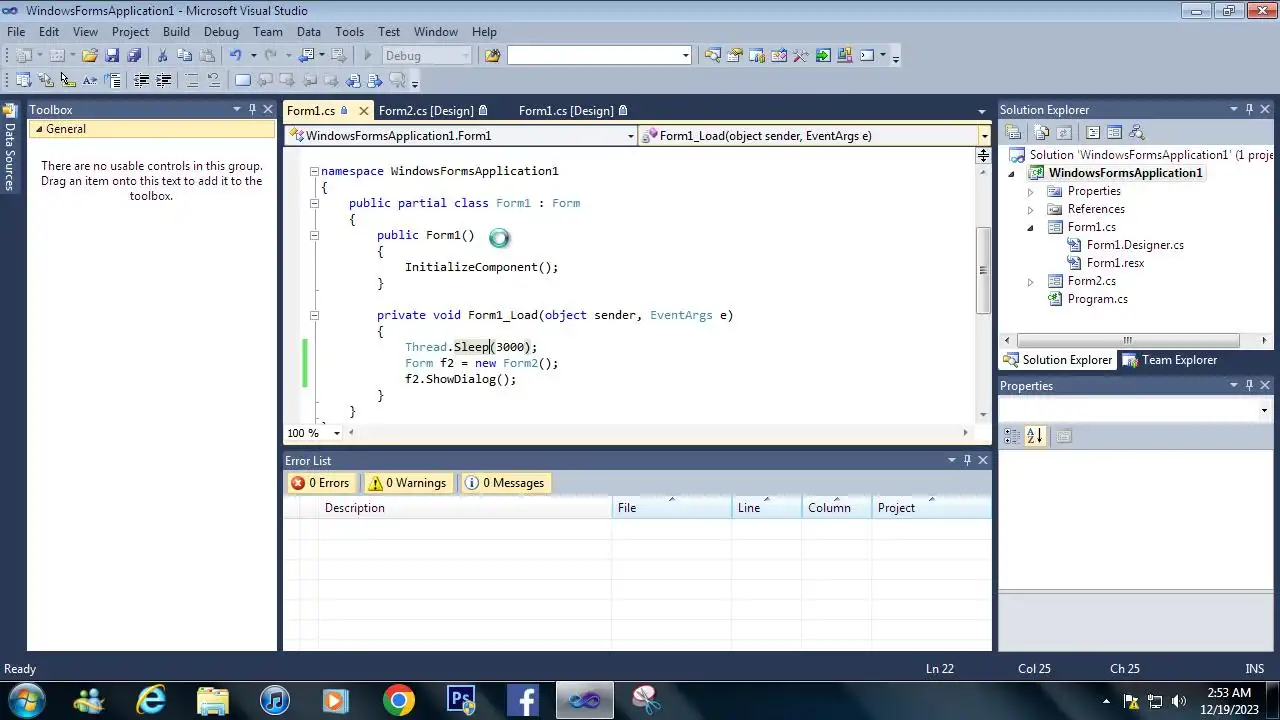The height and width of the screenshot is (720, 1280).
Task: Uncomment the selected lines icon
Action: (213, 80)
